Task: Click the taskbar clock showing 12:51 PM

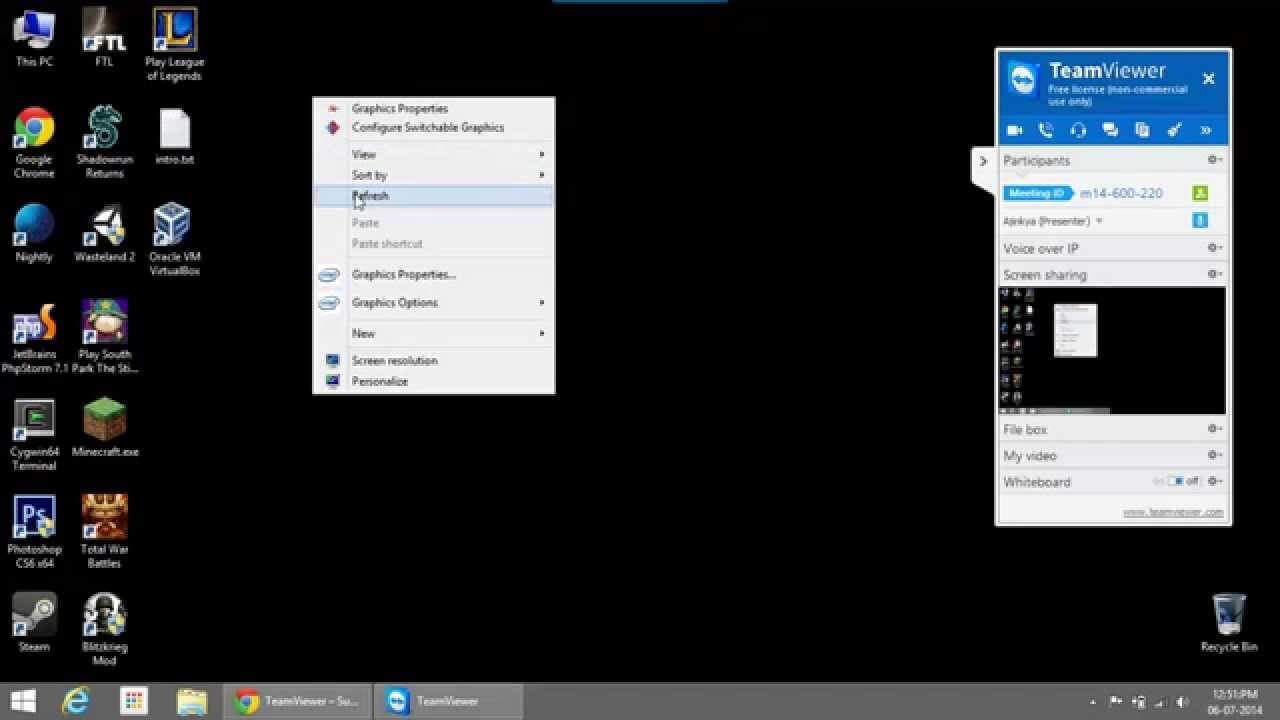Action: (x=1236, y=701)
